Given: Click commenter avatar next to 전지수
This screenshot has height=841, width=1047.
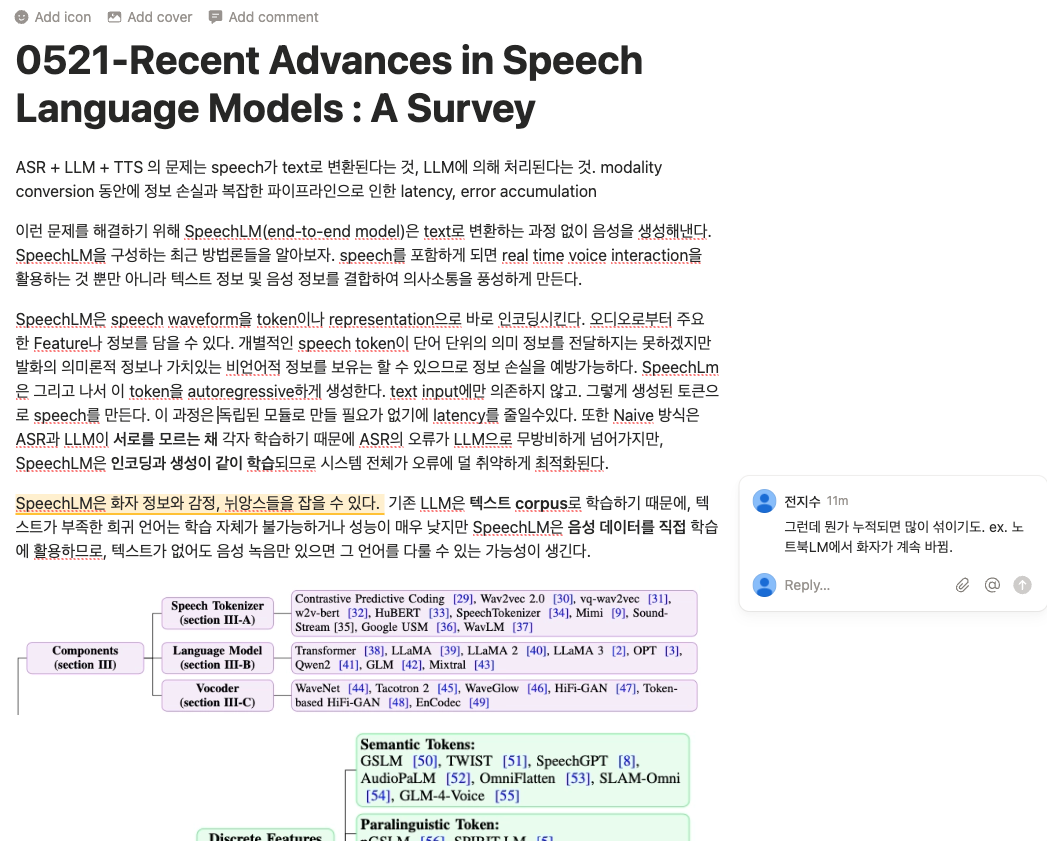Looking at the screenshot, I should (764, 501).
